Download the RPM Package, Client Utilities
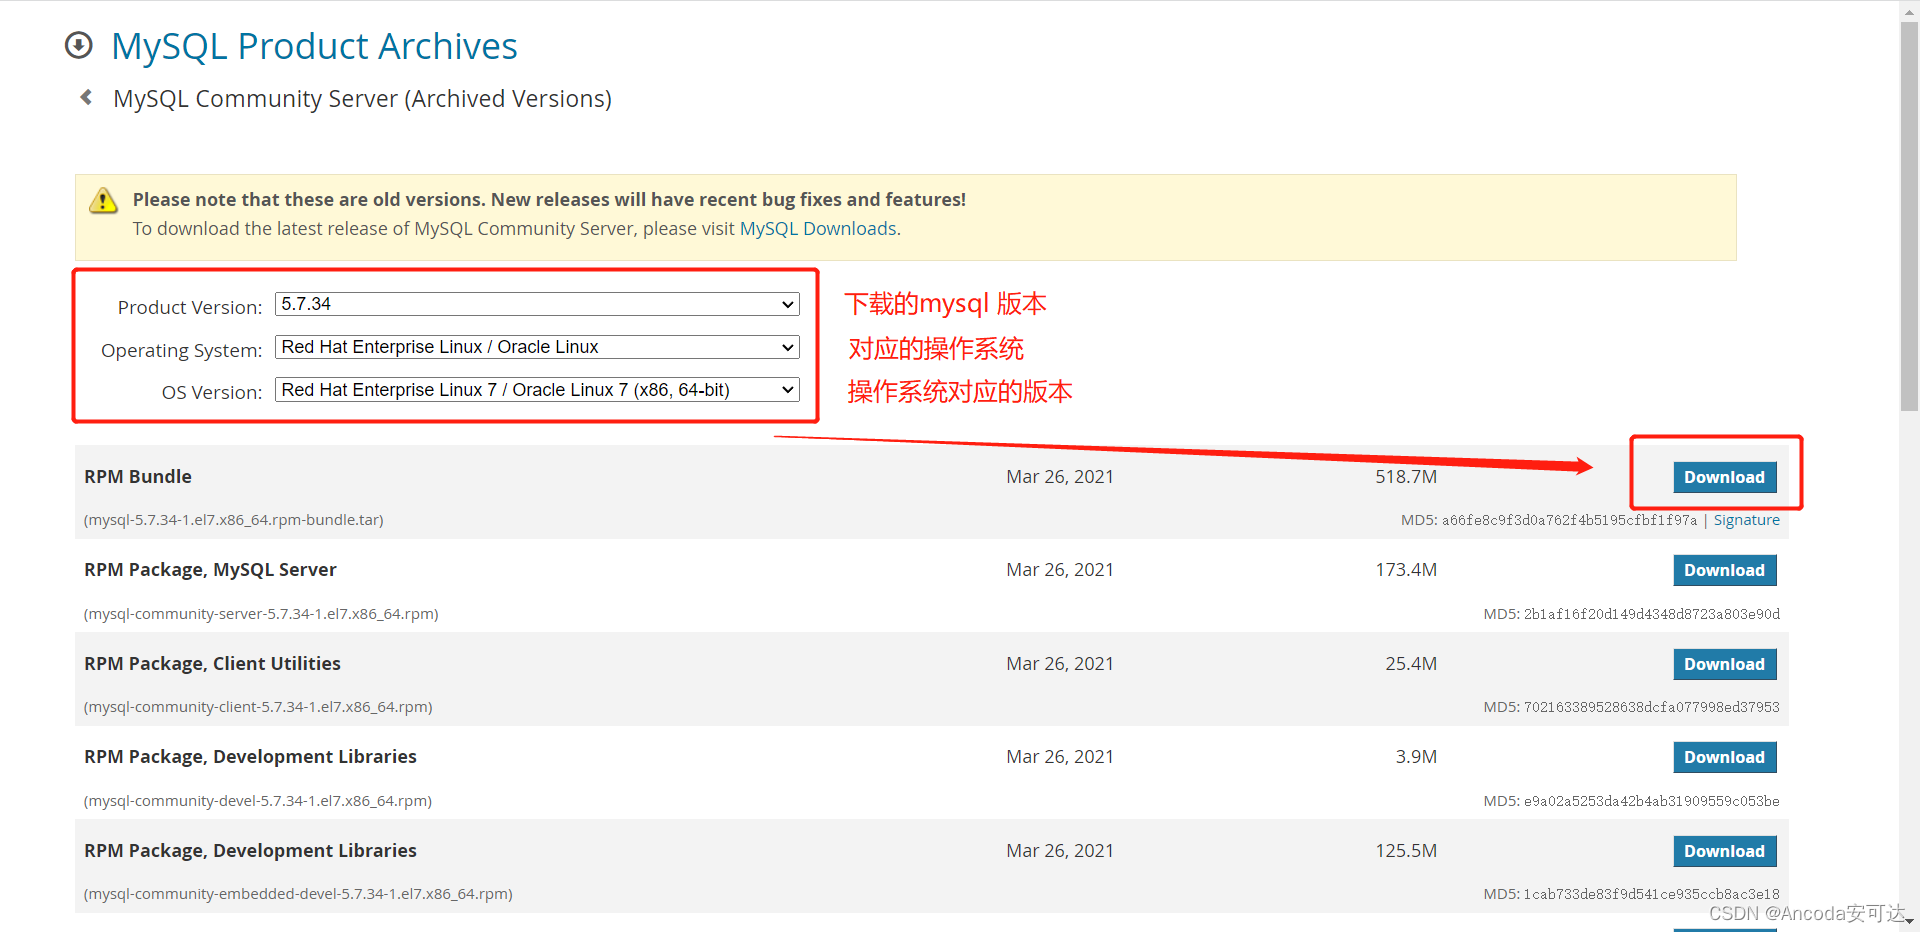 tap(1724, 664)
